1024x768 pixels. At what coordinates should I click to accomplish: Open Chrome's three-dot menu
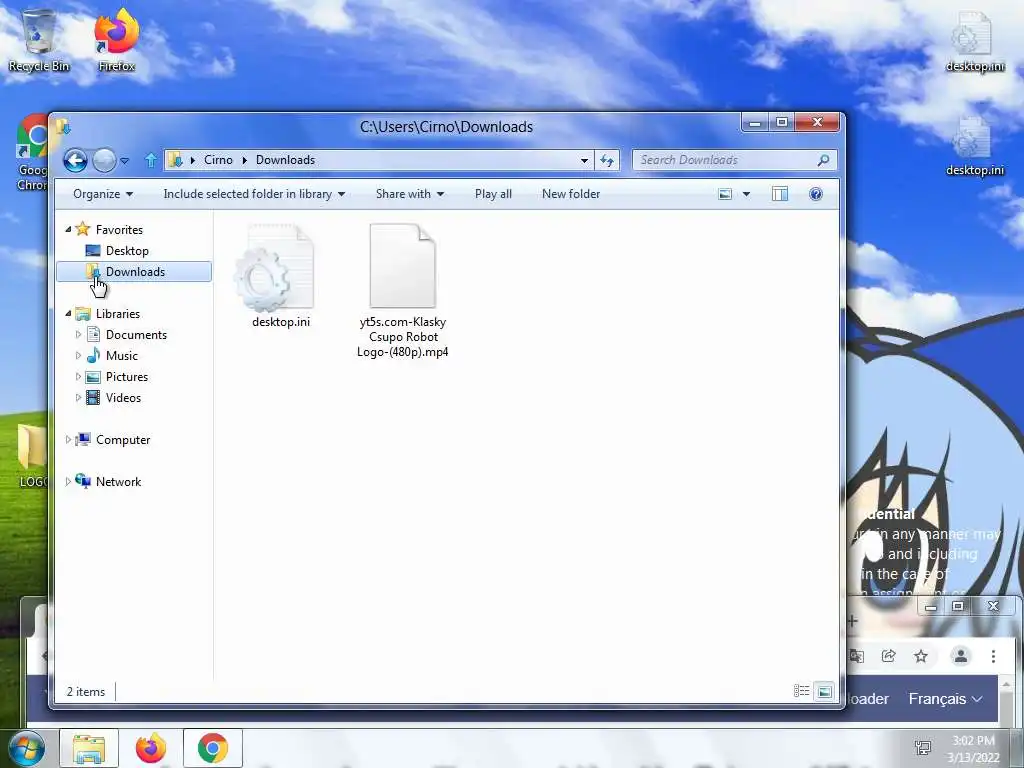point(993,656)
